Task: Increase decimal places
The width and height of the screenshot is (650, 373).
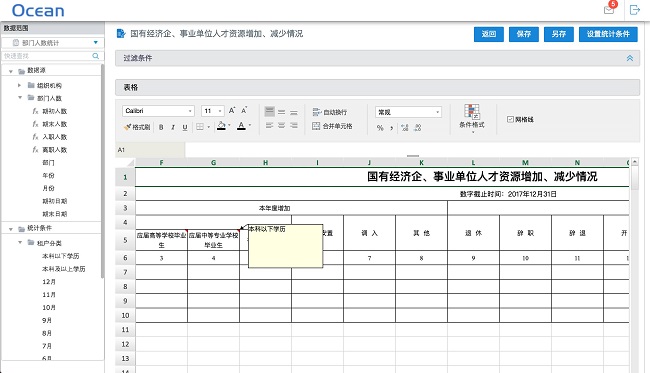Action: pyautogui.click(x=405, y=128)
